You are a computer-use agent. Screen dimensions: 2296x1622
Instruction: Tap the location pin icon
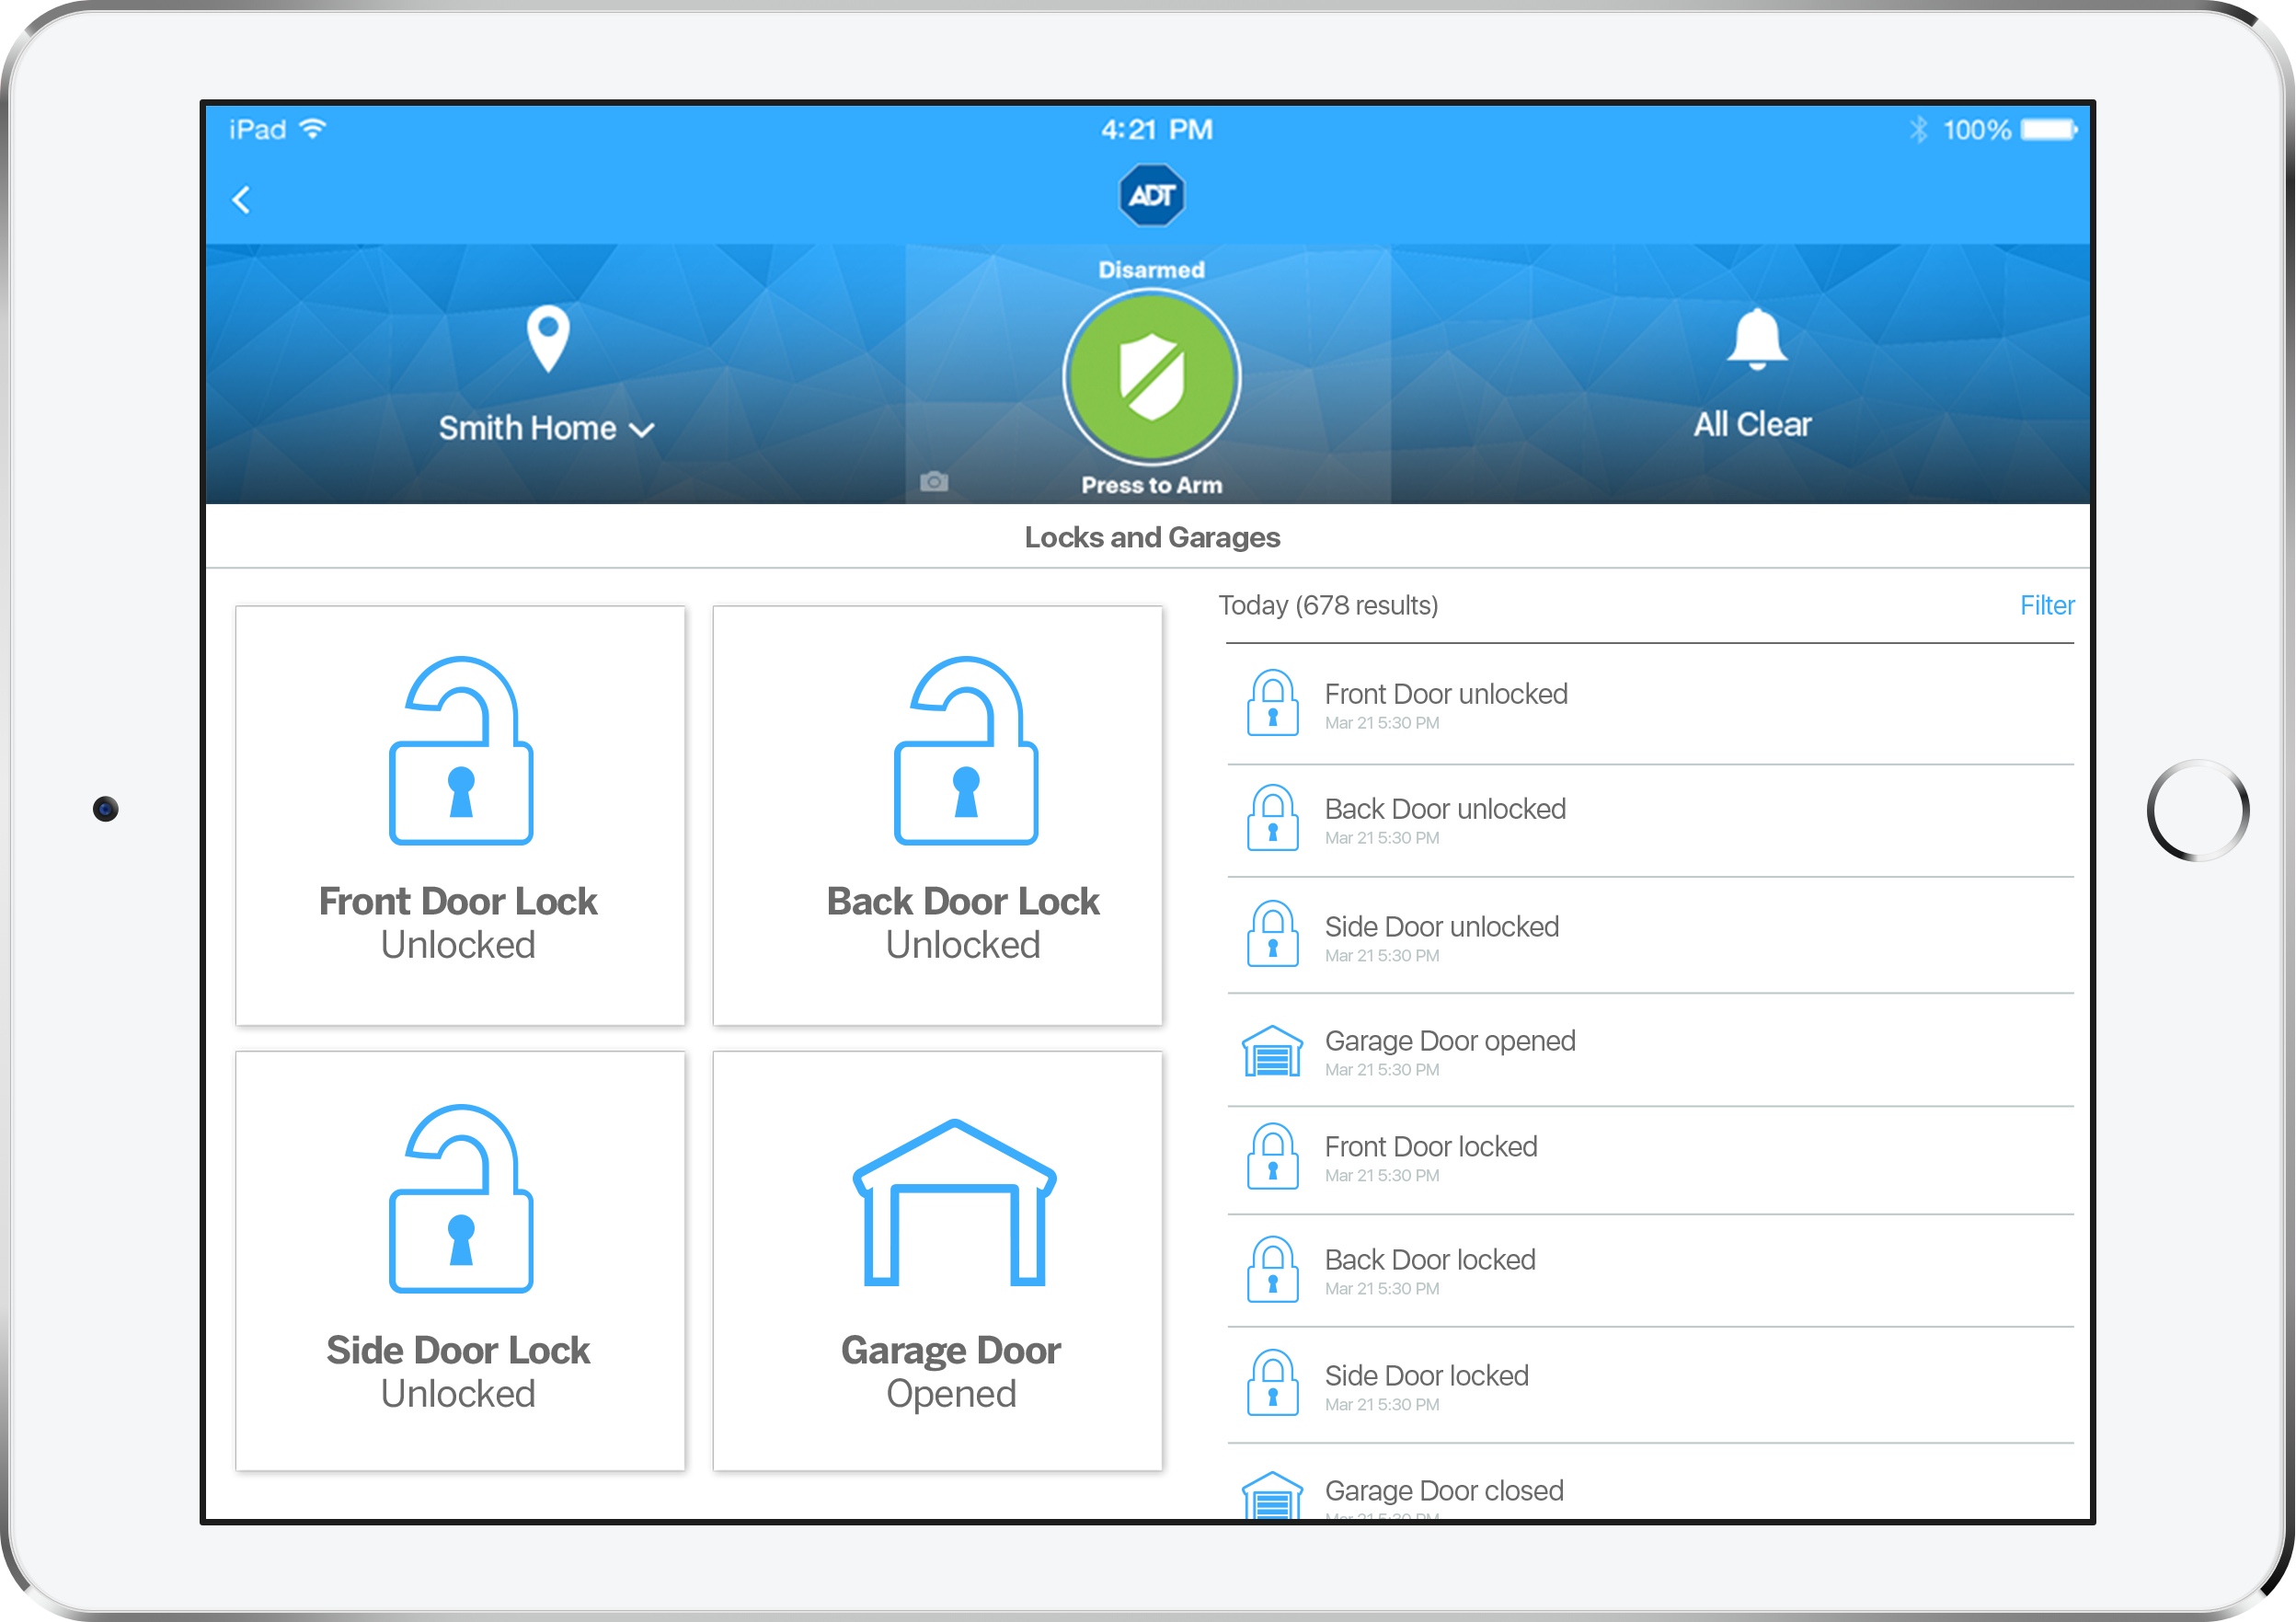click(x=548, y=339)
